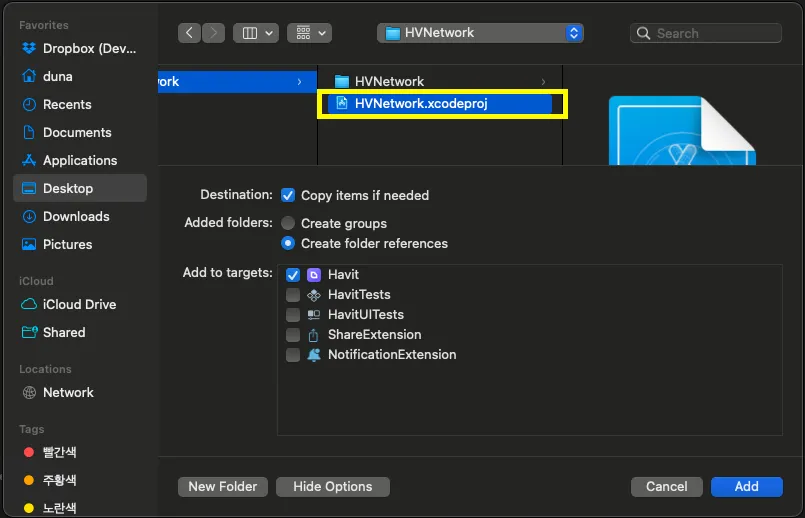Viewport: 805px width, 518px height.
Task: Select Create groups radio button
Action: [288, 223]
